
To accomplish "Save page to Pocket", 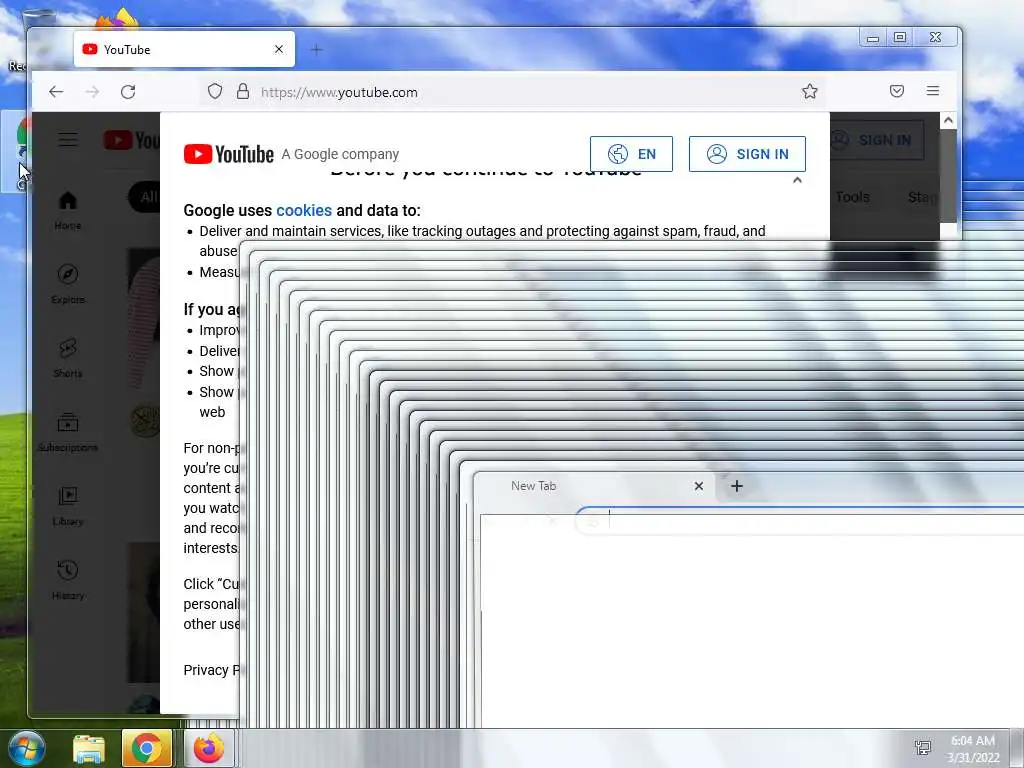I will (897, 91).
